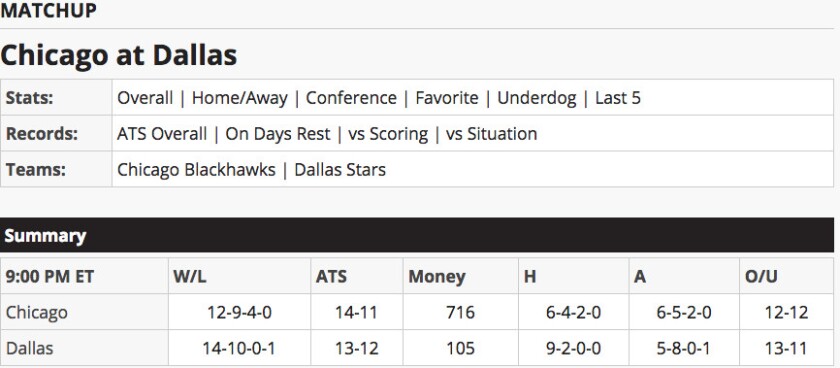
Task: View Home/Away stats
Action: [x=239, y=98]
